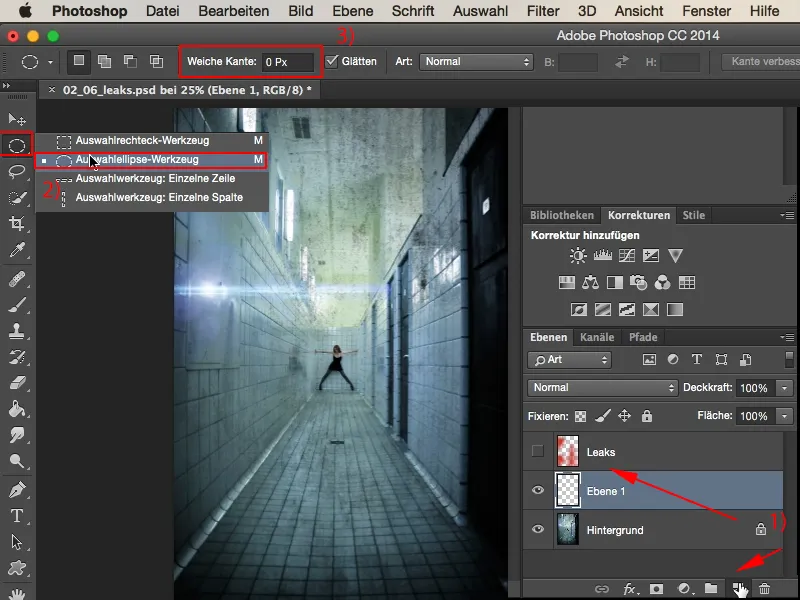This screenshot has height=600, width=800.
Task: Select the Lasso tool
Action: [x=17, y=171]
